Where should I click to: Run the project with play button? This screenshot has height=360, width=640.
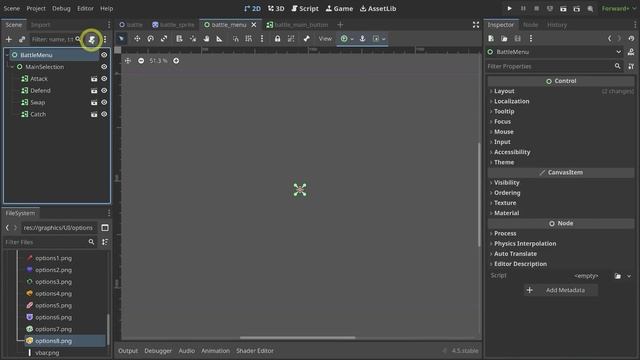pyautogui.click(x=509, y=9)
